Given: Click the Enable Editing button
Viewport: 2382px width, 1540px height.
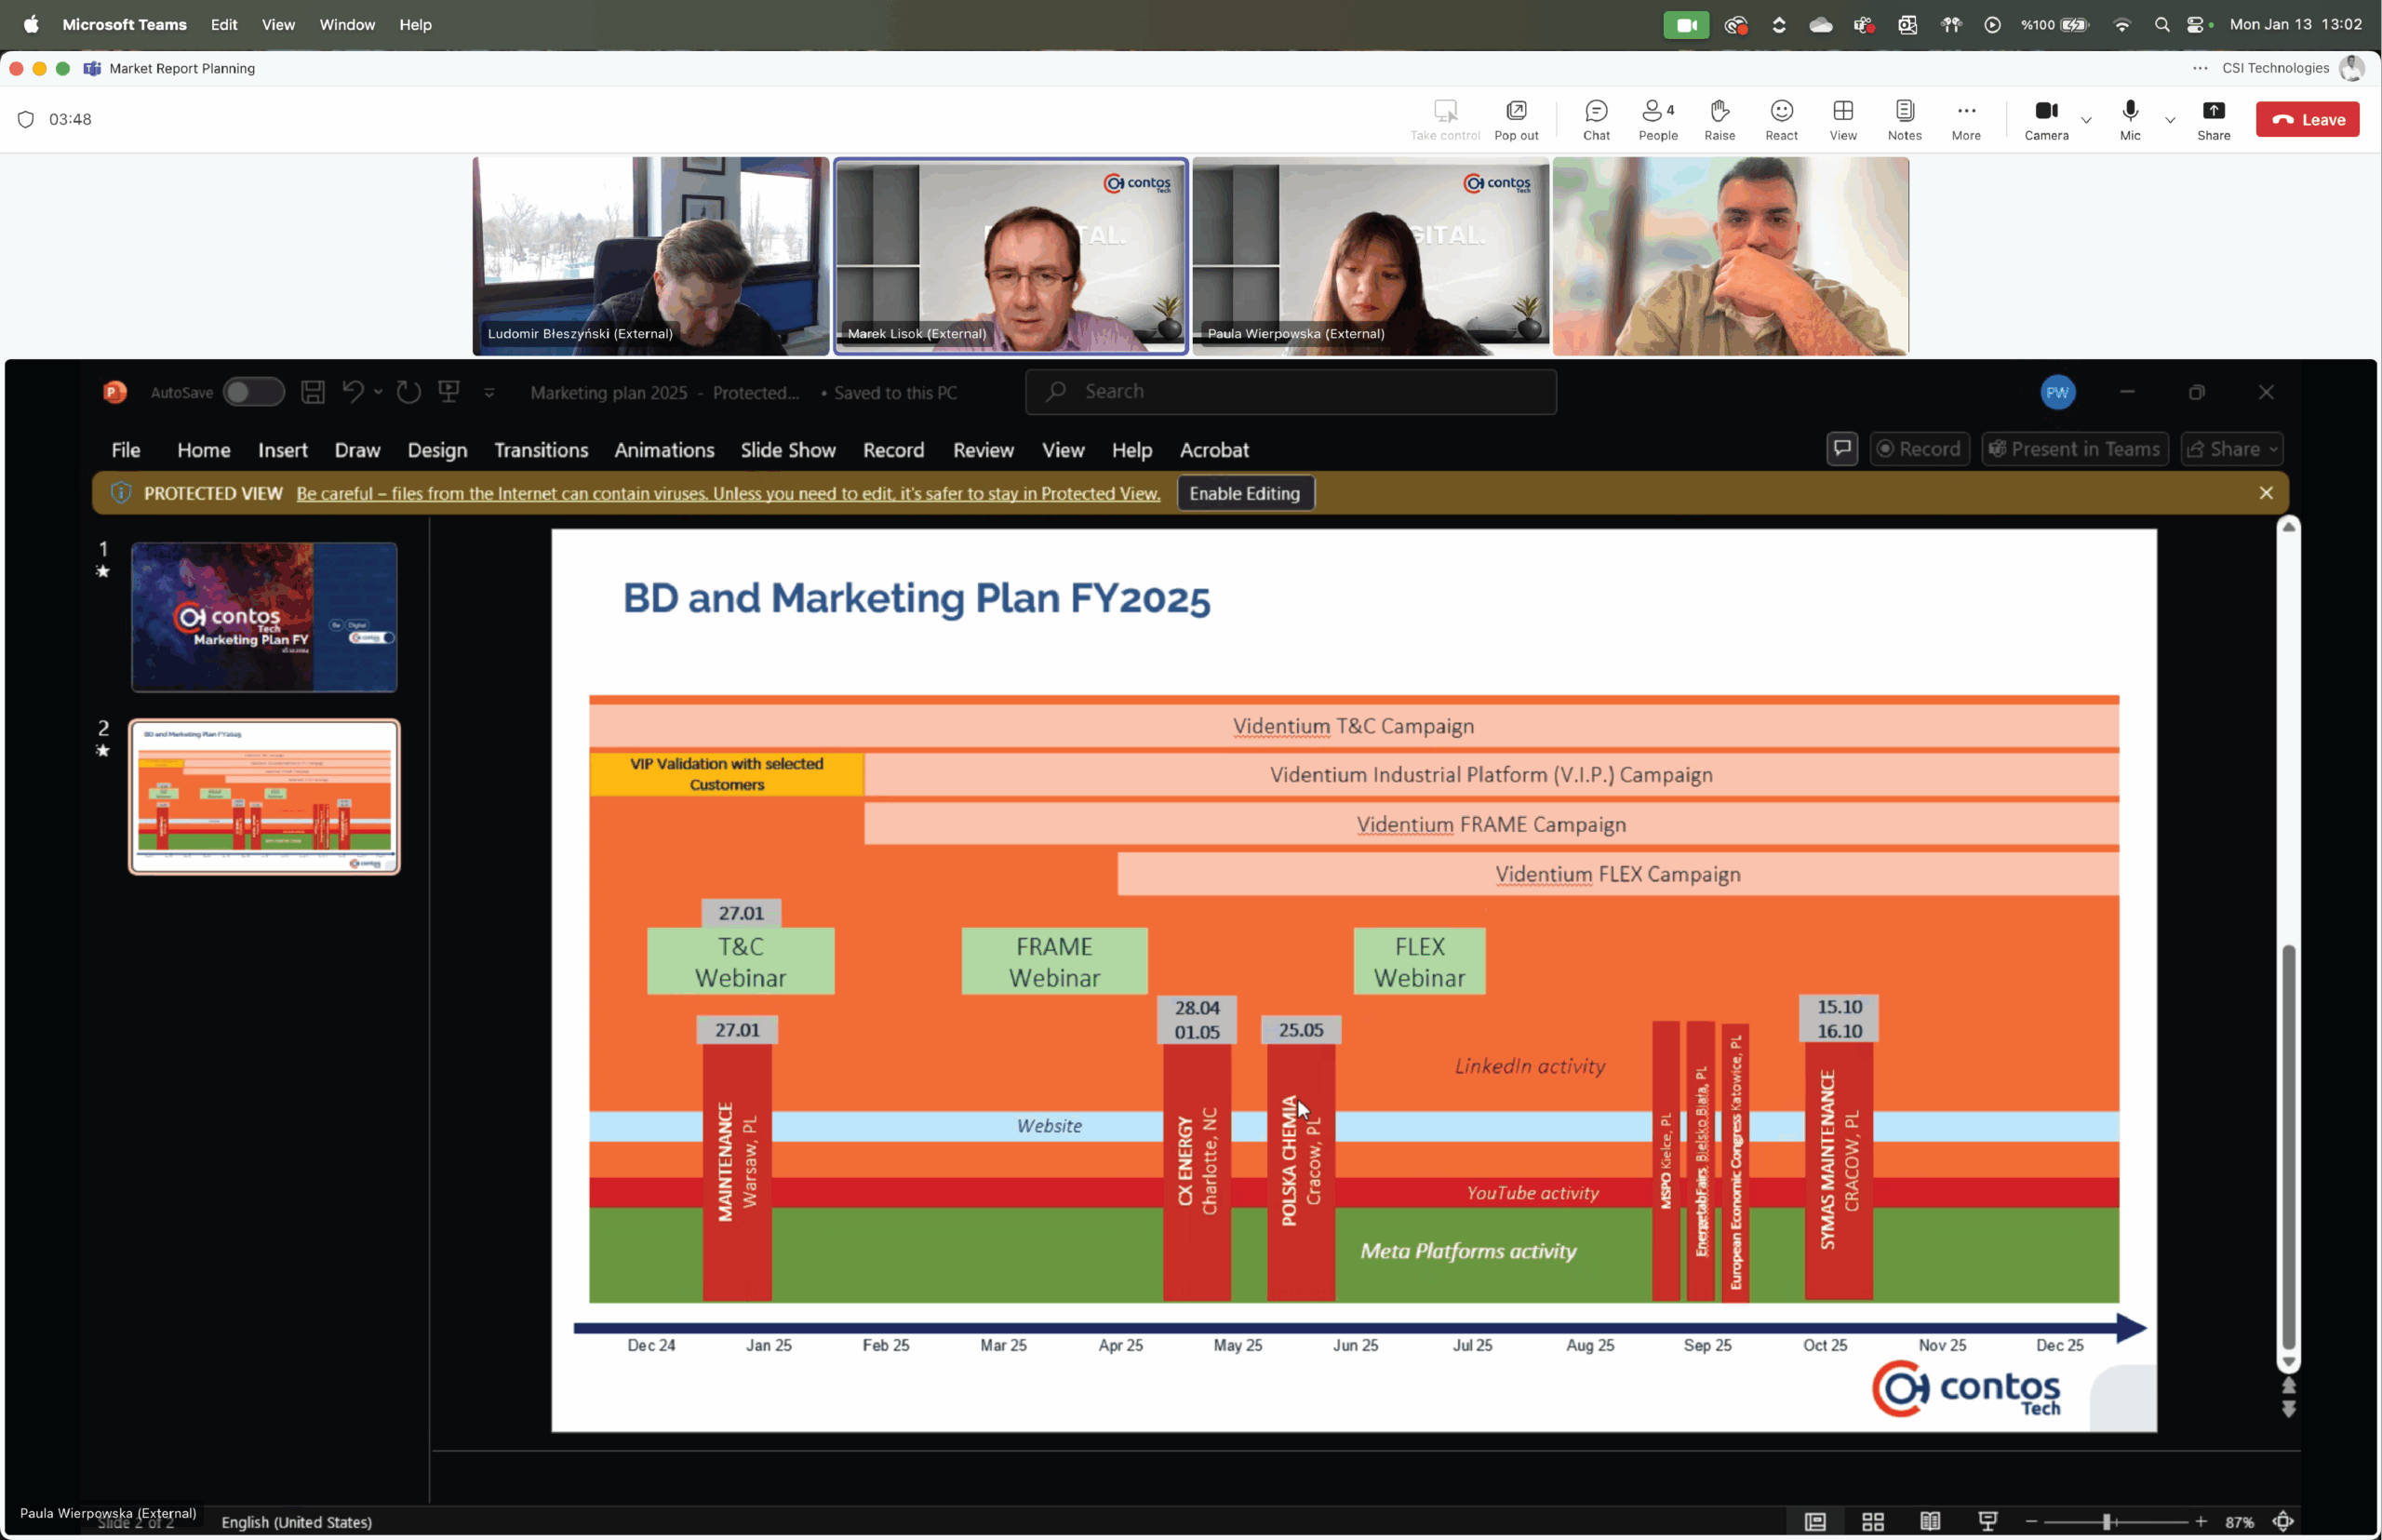Looking at the screenshot, I should pos(1244,493).
